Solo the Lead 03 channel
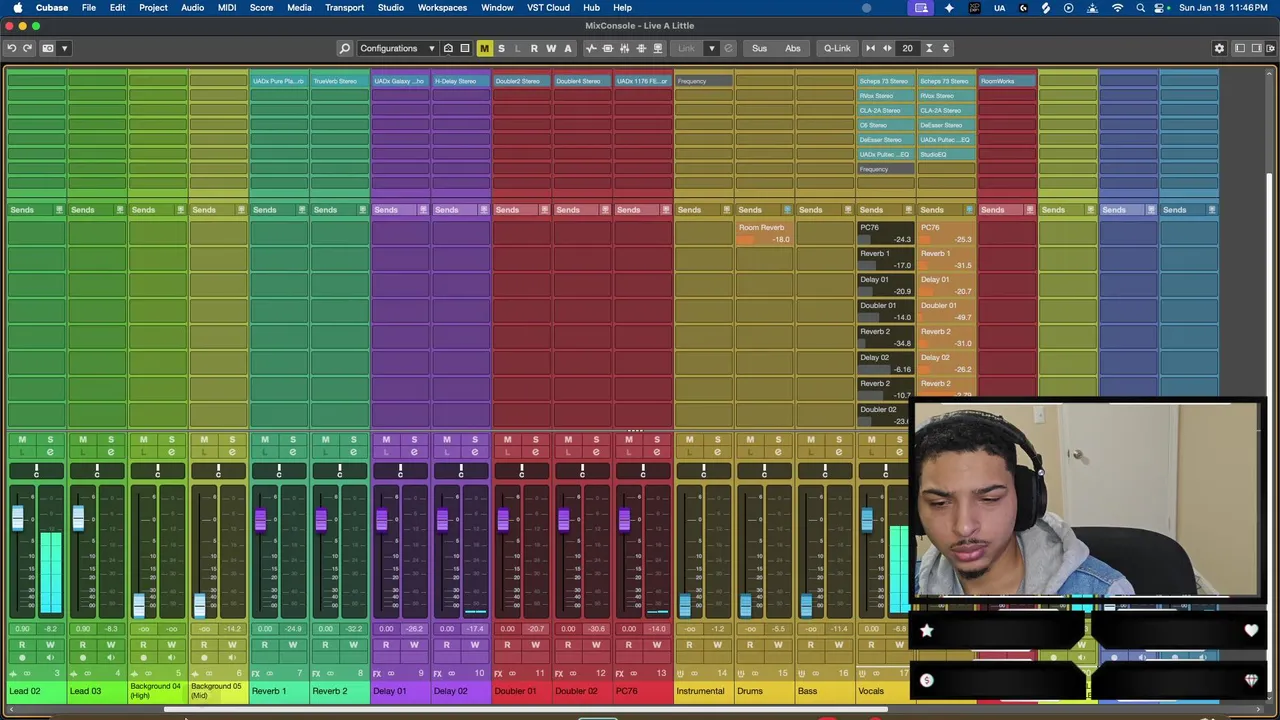The image size is (1280, 720). tap(111, 440)
